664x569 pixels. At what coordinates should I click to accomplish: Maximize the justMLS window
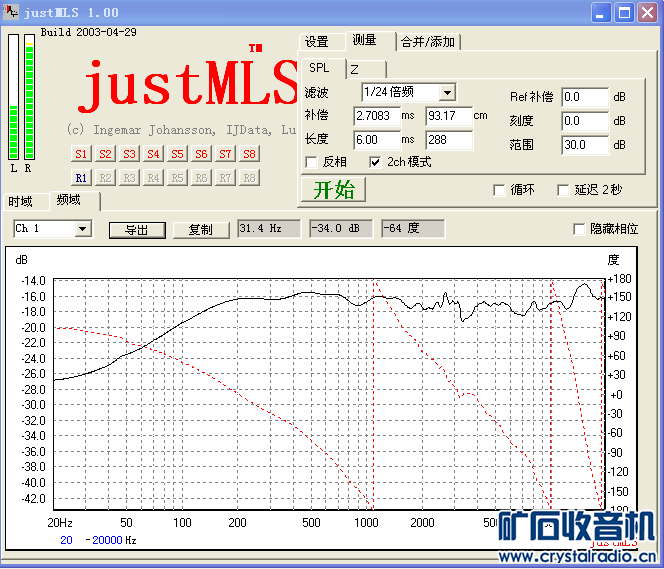point(624,12)
